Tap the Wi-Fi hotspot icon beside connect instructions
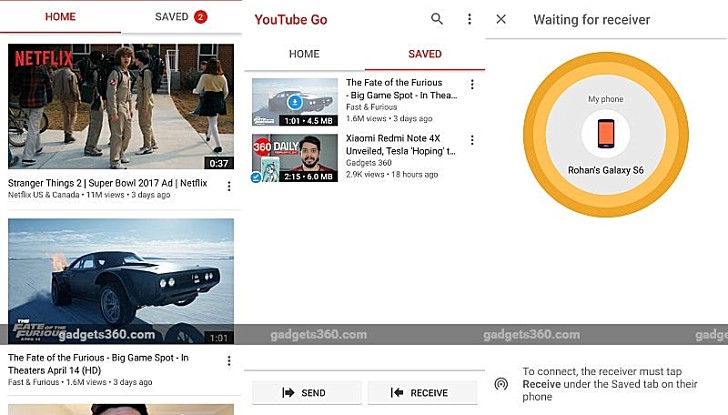 pos(501,383)
